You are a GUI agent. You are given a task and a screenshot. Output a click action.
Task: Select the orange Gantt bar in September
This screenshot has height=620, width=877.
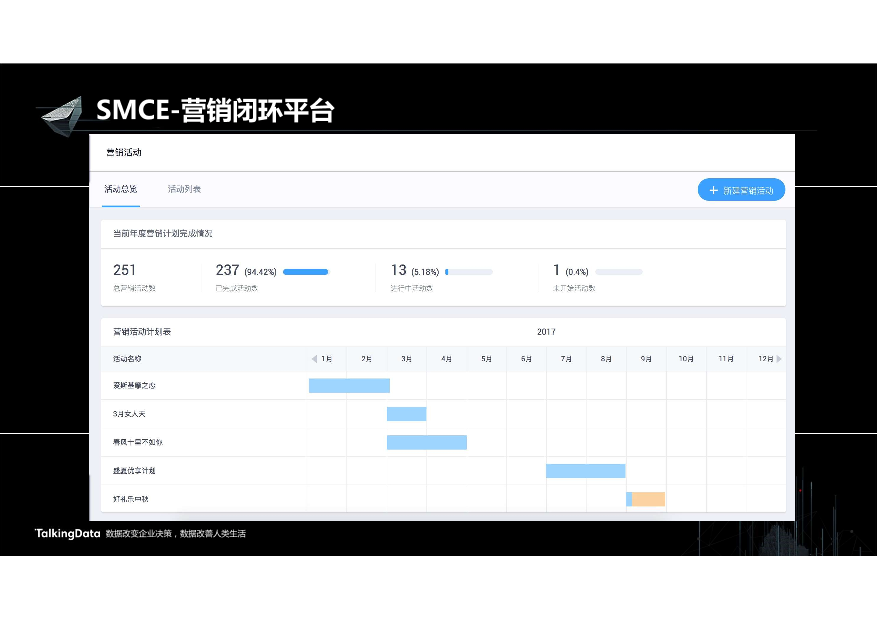646,499
